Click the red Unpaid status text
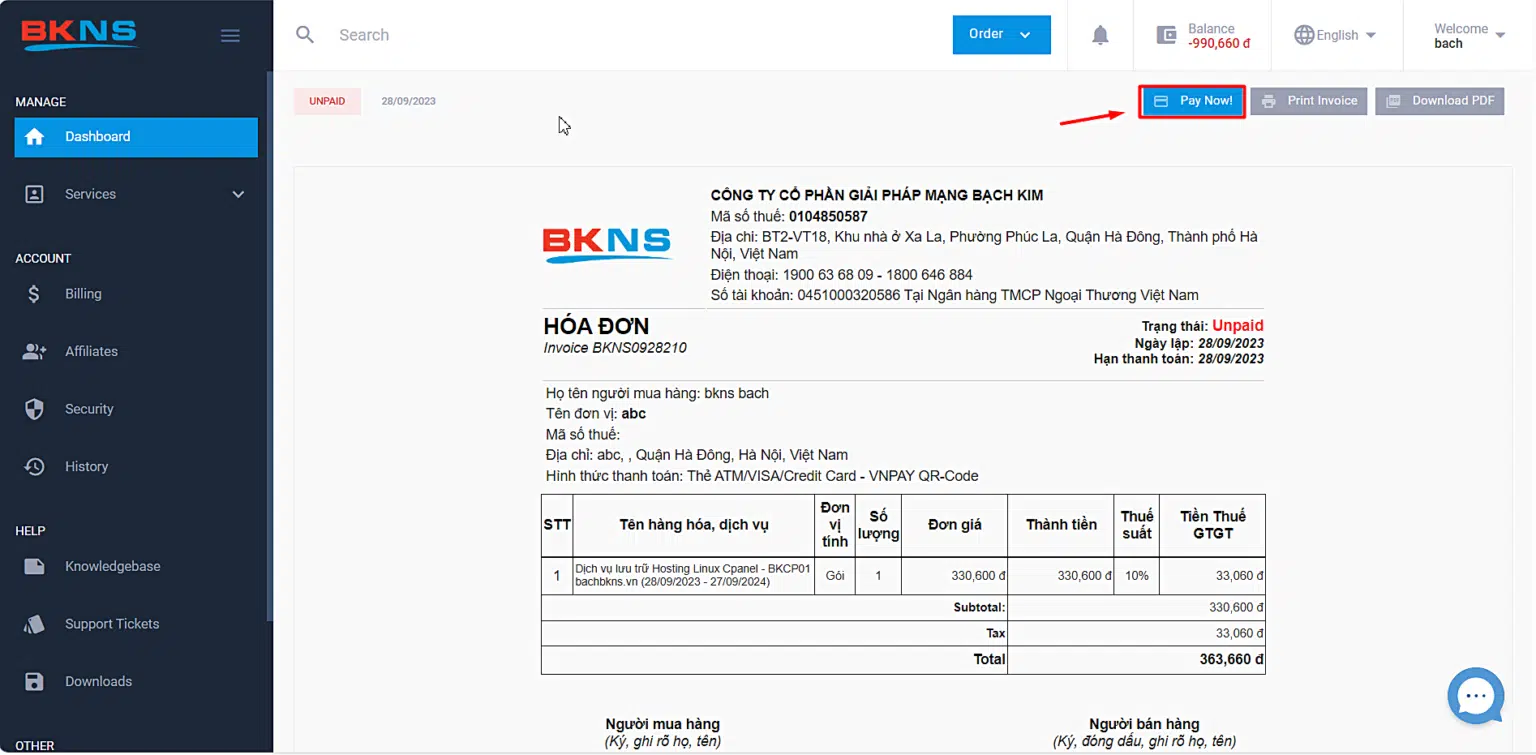1536x755 pixels. click(1238, 326)
